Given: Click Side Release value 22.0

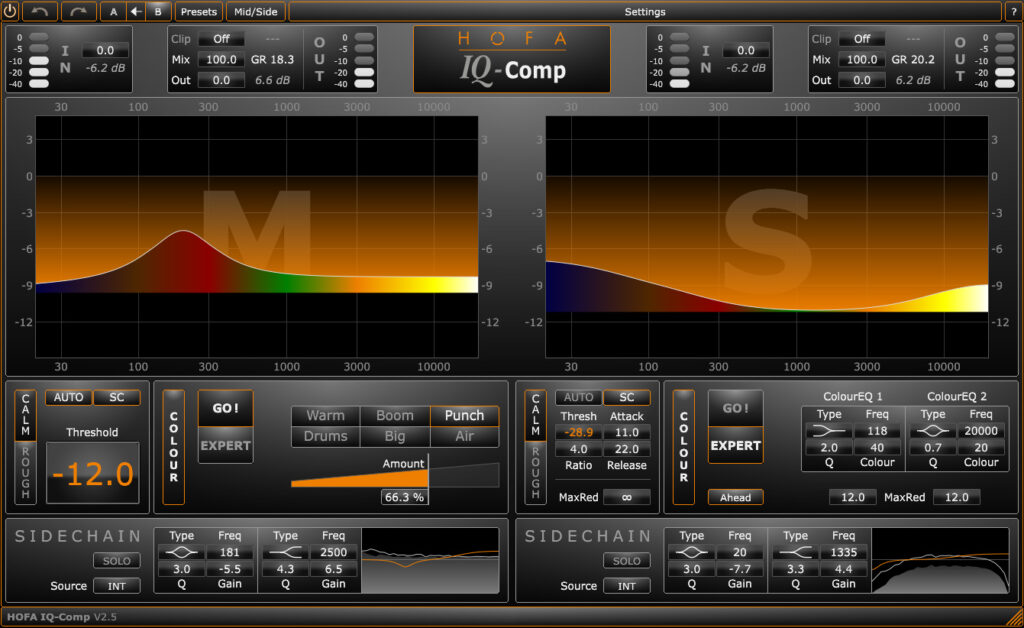Looking at the screenshot, I should 627,449.
